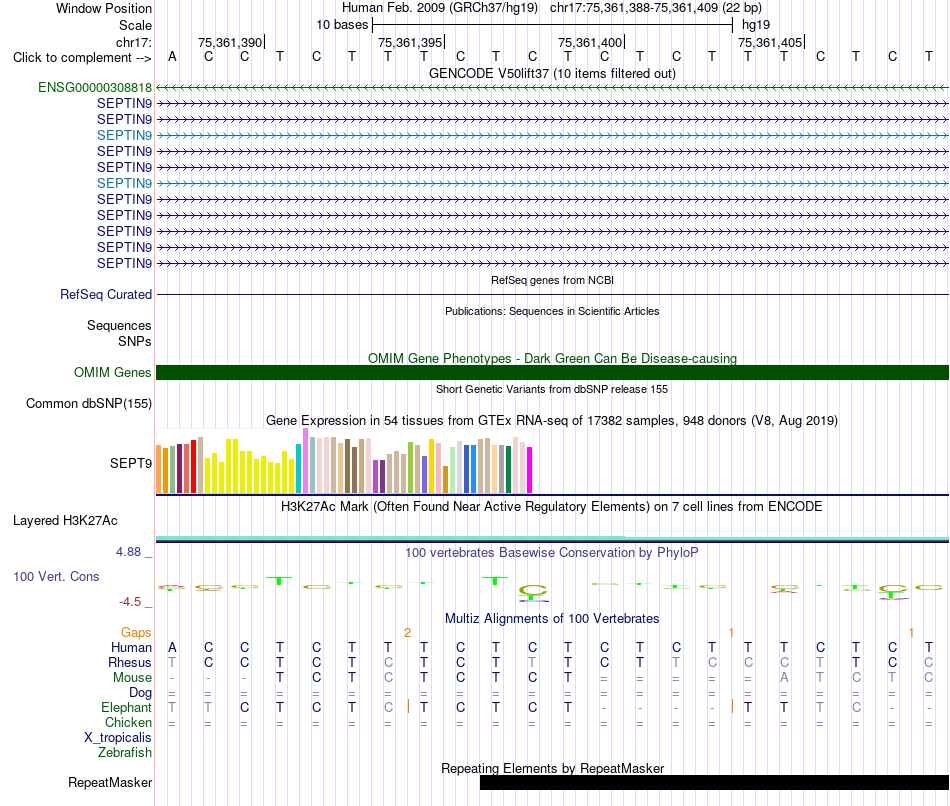Click the Common dbSNP(155) label
Image resolution: width=950 pixels, height=806 pixels.
tap(89, 404)
